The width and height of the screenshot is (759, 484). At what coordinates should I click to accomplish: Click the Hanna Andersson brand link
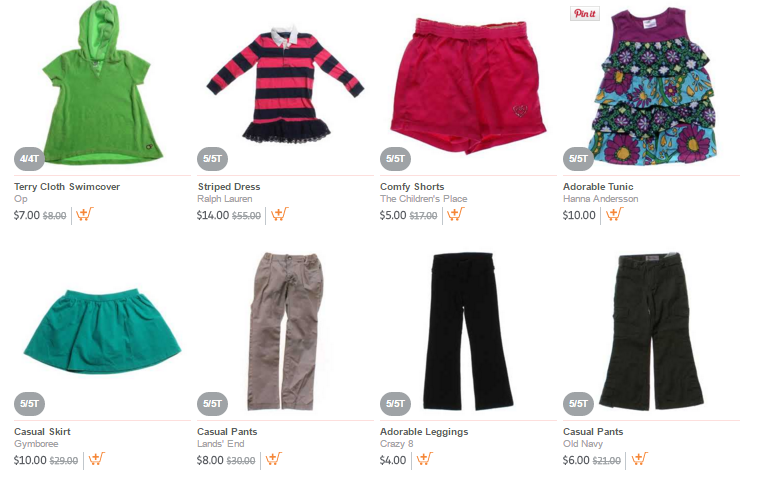[x=600, y=198]
